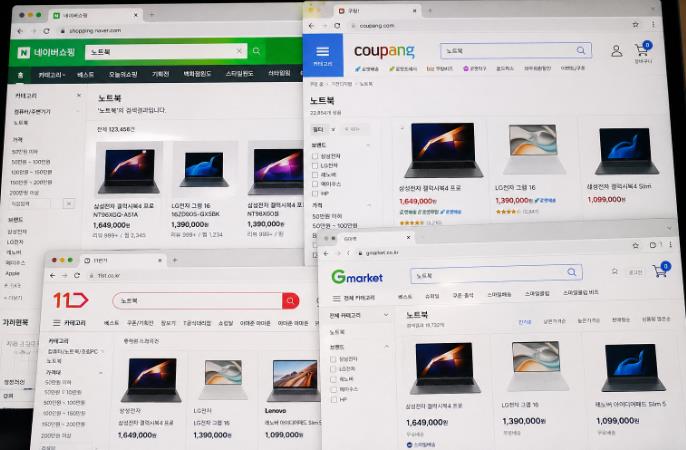The image size is (686, 450).
Task: Click the 노트북 breadcrumb in Coupang
Action: pos(366,84)
